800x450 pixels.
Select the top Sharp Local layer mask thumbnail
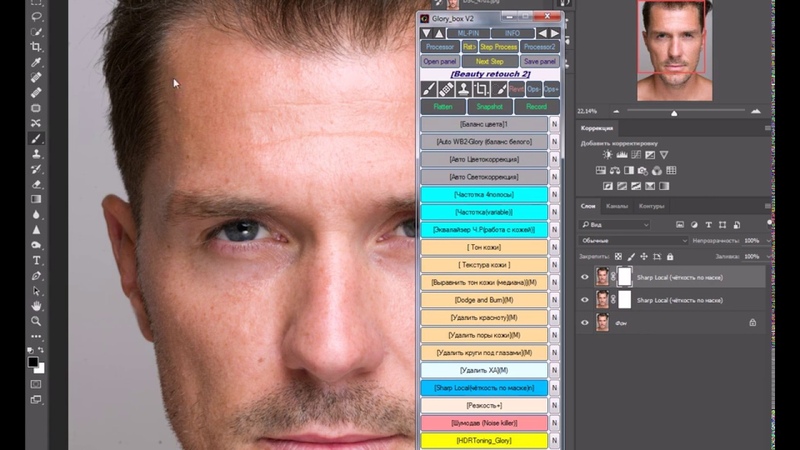tap(624, 277)
